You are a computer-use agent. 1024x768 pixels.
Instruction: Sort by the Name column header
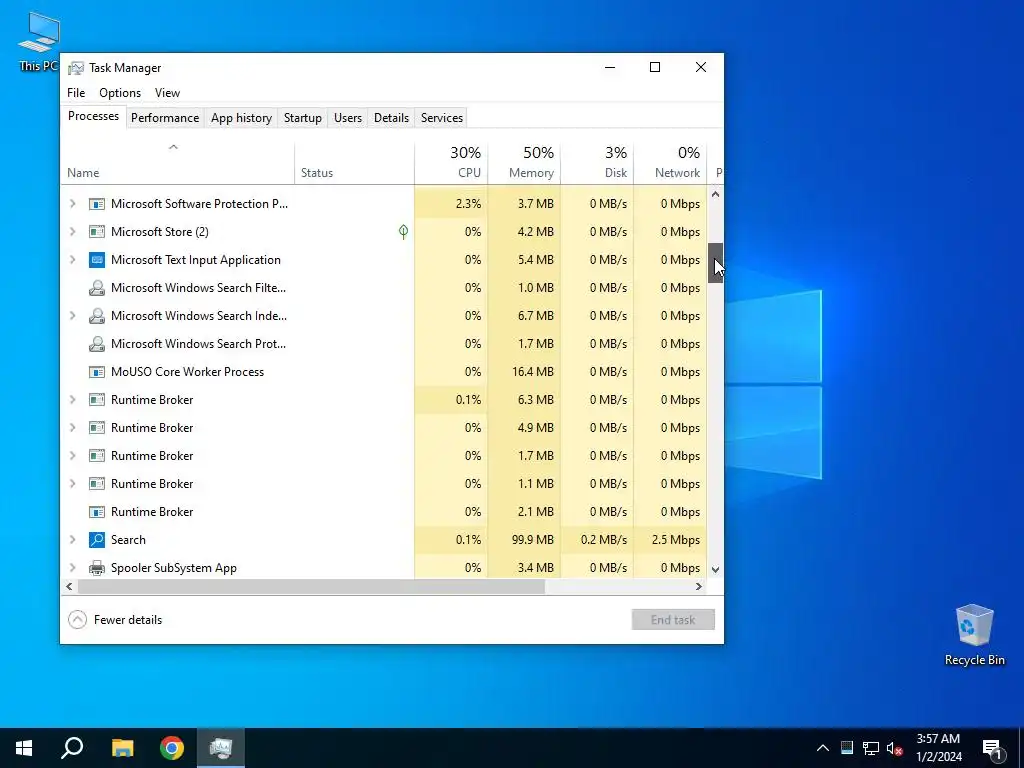point(178,163)
